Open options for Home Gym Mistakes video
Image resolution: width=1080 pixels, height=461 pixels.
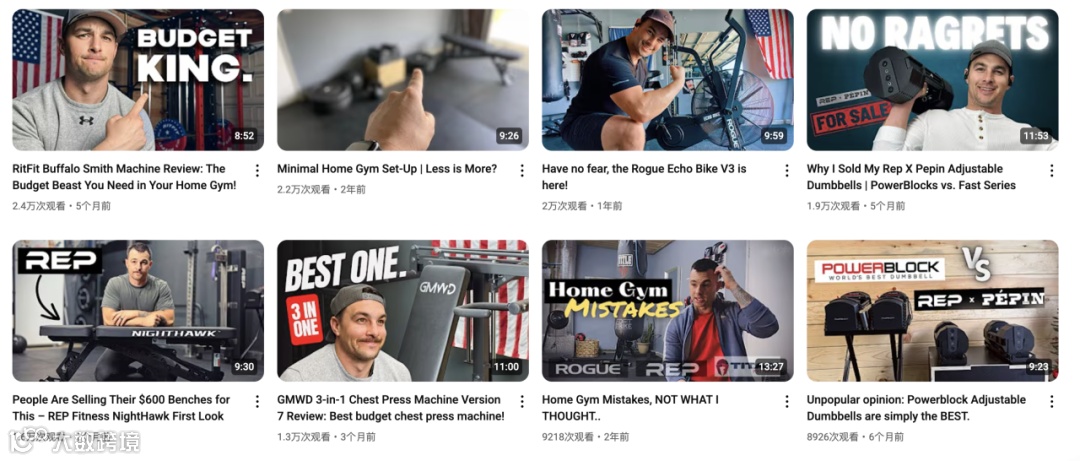787,401
